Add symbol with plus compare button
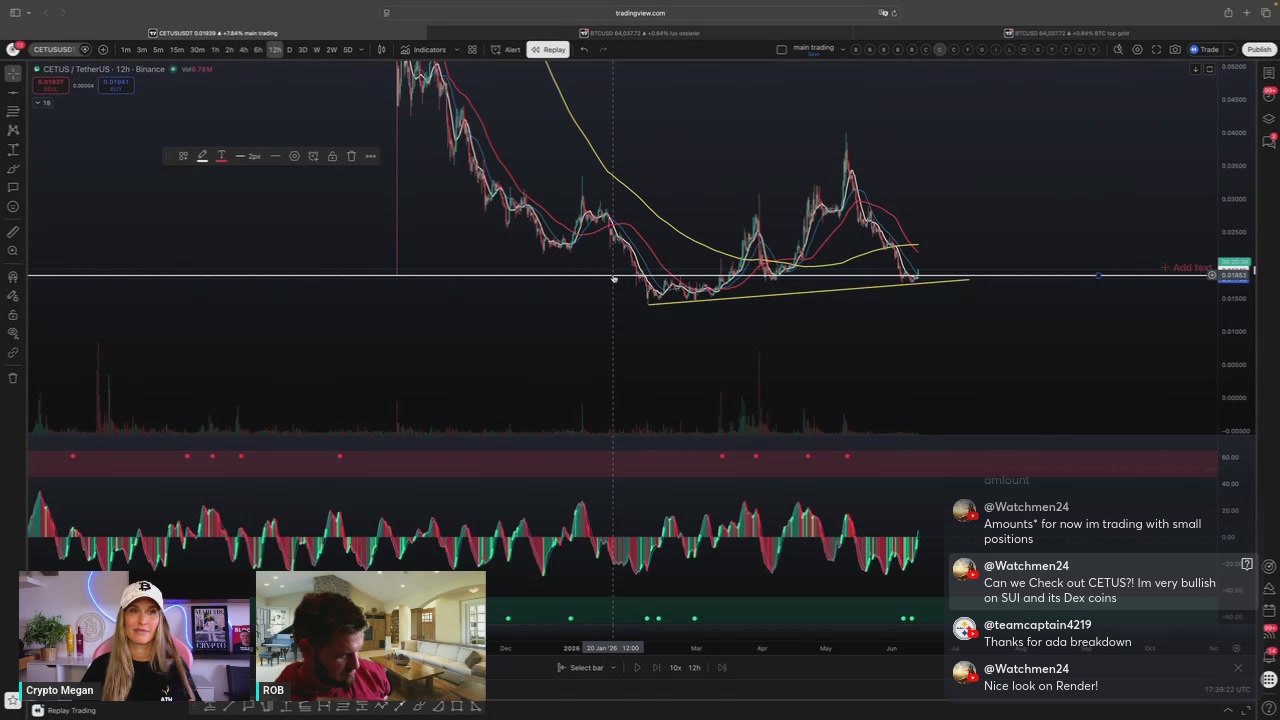1280x720 pixels. click(x=103, y=49)
